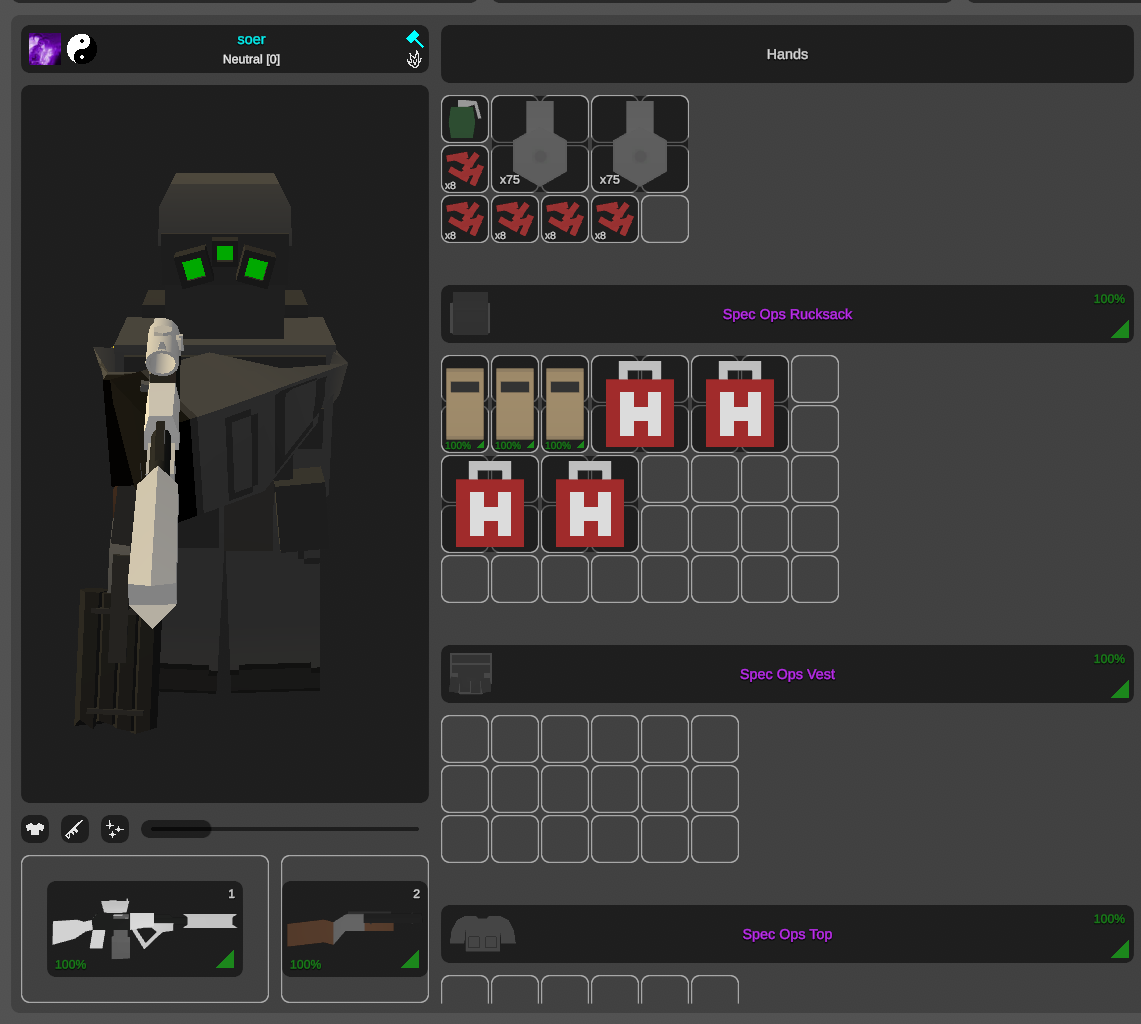Viewport: 1141px width, 1024px height.
Task: Click the Spec Ops Top header
Action: (787, 934)
